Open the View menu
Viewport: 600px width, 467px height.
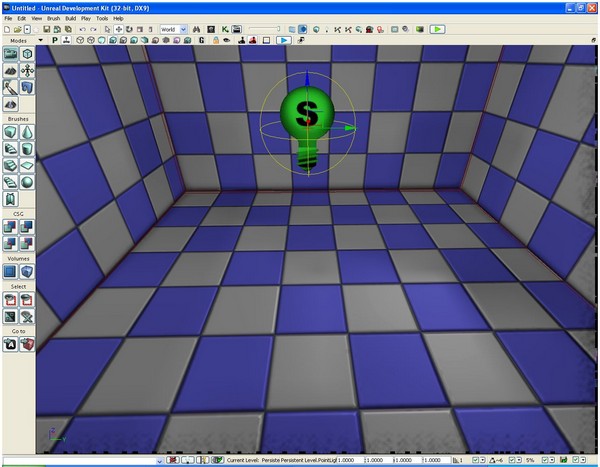(x=37, y=18)
